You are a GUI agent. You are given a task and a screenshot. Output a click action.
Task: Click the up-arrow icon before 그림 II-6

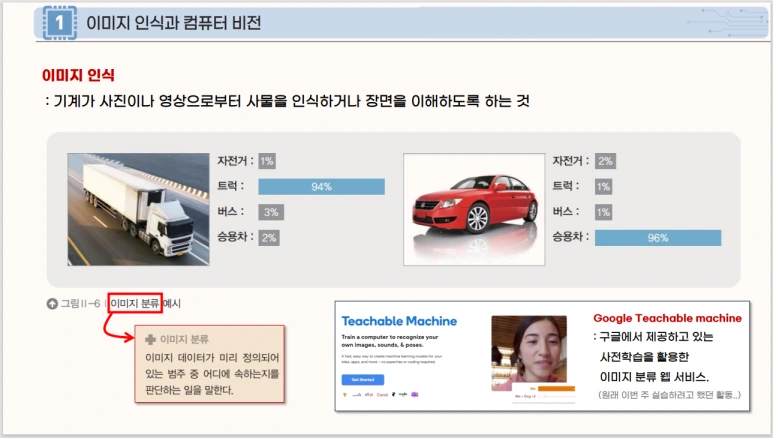pyautogui.click(x=52, y=304)
